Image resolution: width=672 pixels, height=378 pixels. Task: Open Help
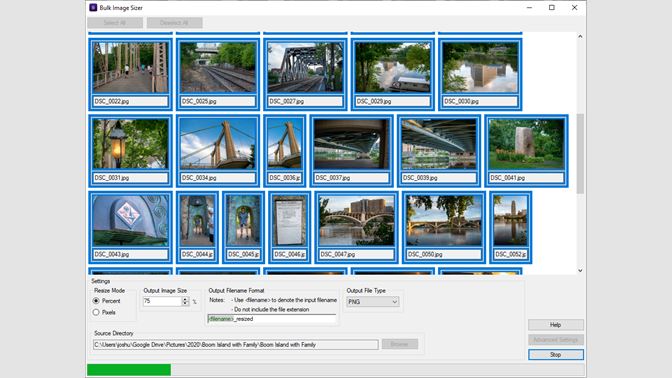(x=556, y=325)
